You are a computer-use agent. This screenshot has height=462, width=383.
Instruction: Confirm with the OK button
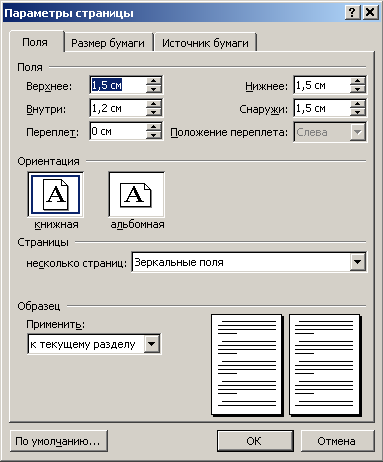pyautogui.click(x=255, y=441)
